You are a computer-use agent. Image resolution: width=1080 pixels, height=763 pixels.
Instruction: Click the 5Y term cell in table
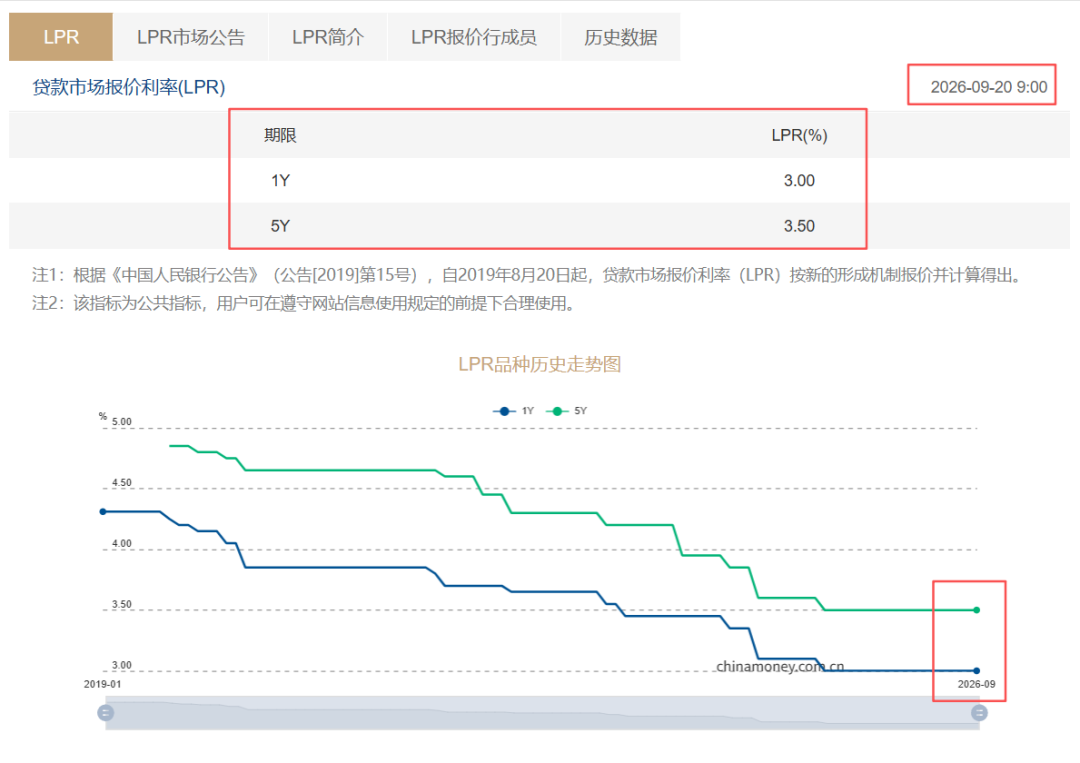tap(280, 226)
